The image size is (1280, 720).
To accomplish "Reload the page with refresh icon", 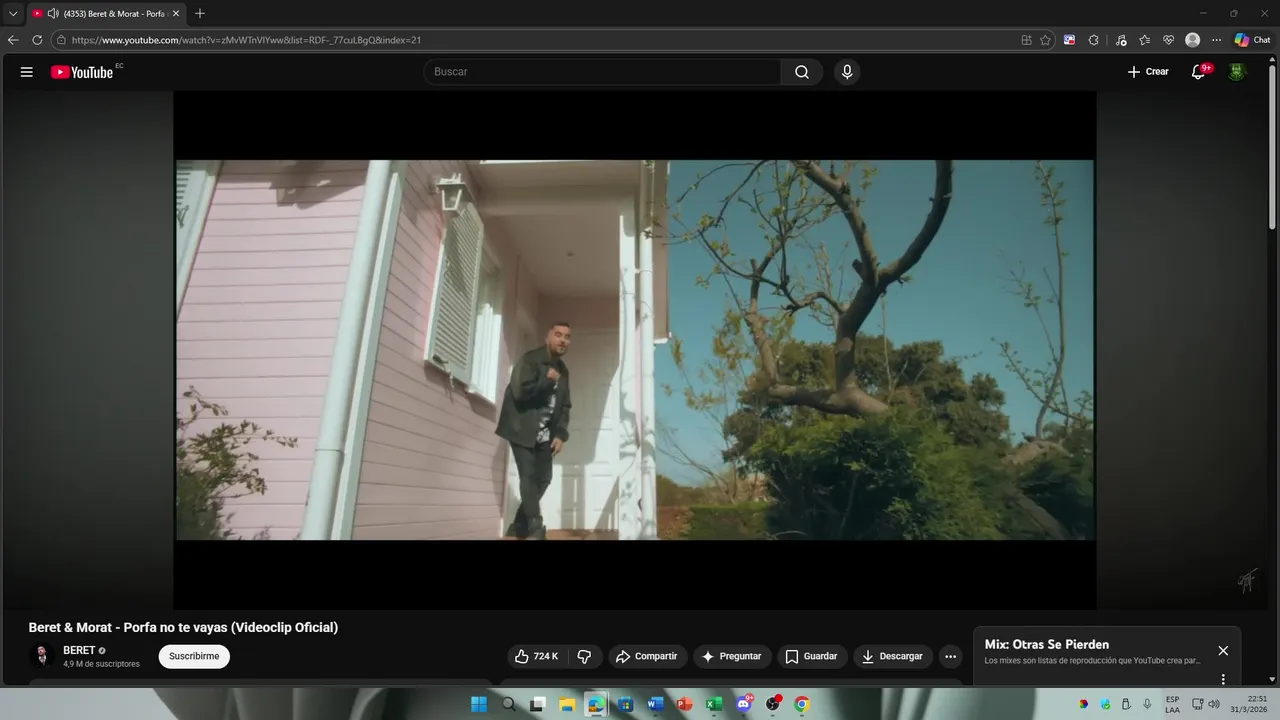I will [37, 40].
